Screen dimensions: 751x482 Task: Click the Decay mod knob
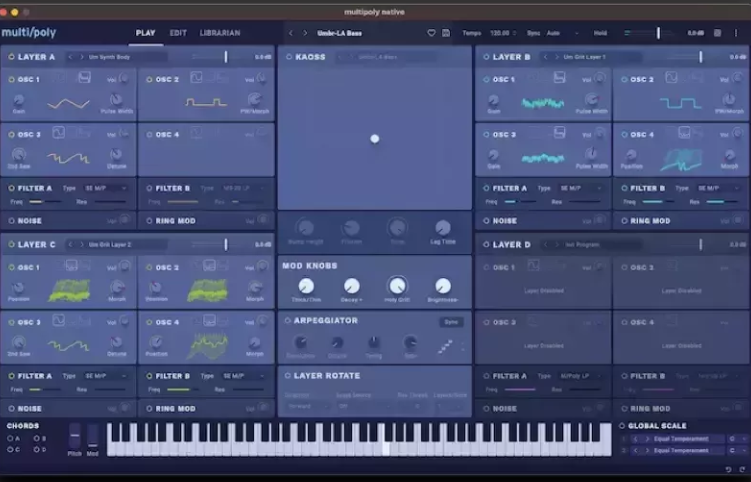pos(352,286)
